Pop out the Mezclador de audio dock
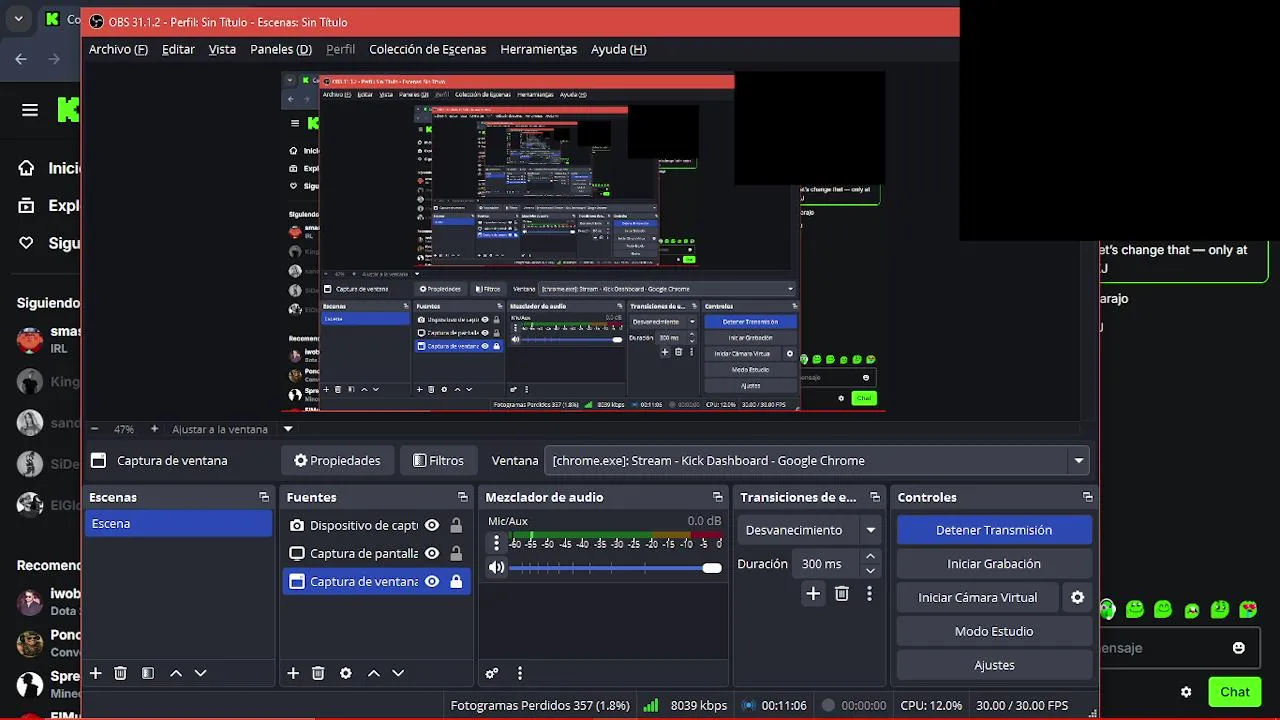Screen dimensions: 1280x720 [717, 497]
